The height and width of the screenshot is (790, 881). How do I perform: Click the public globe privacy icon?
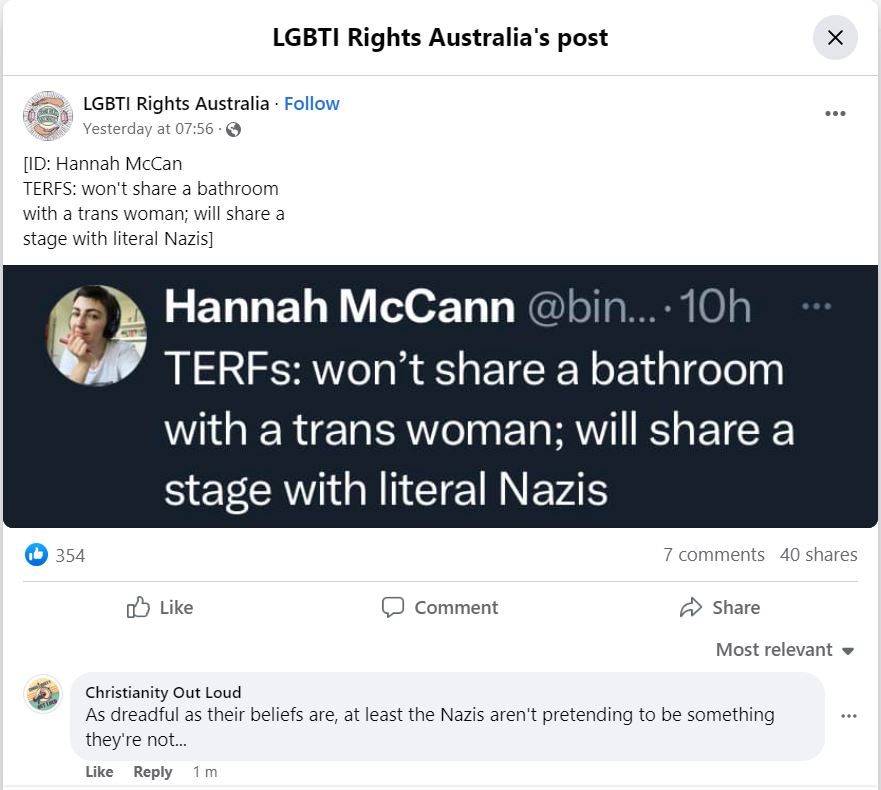coord(233,130)
